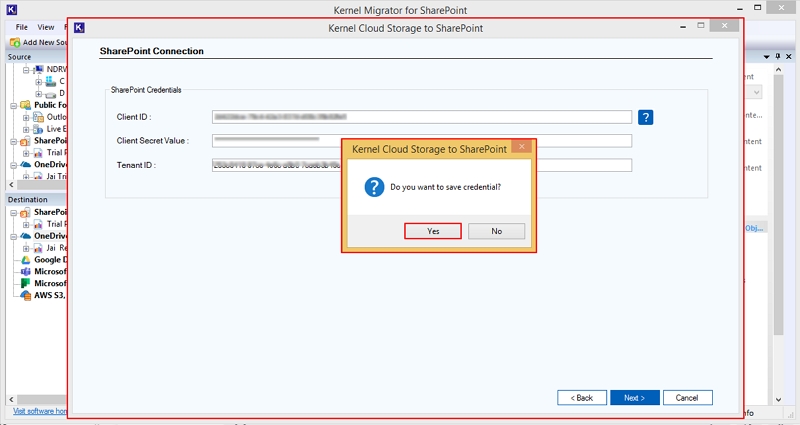Viewport: 800px width, 425px height.
Task: Select SharePoint icon in Source pane
Action: point(26,141)
